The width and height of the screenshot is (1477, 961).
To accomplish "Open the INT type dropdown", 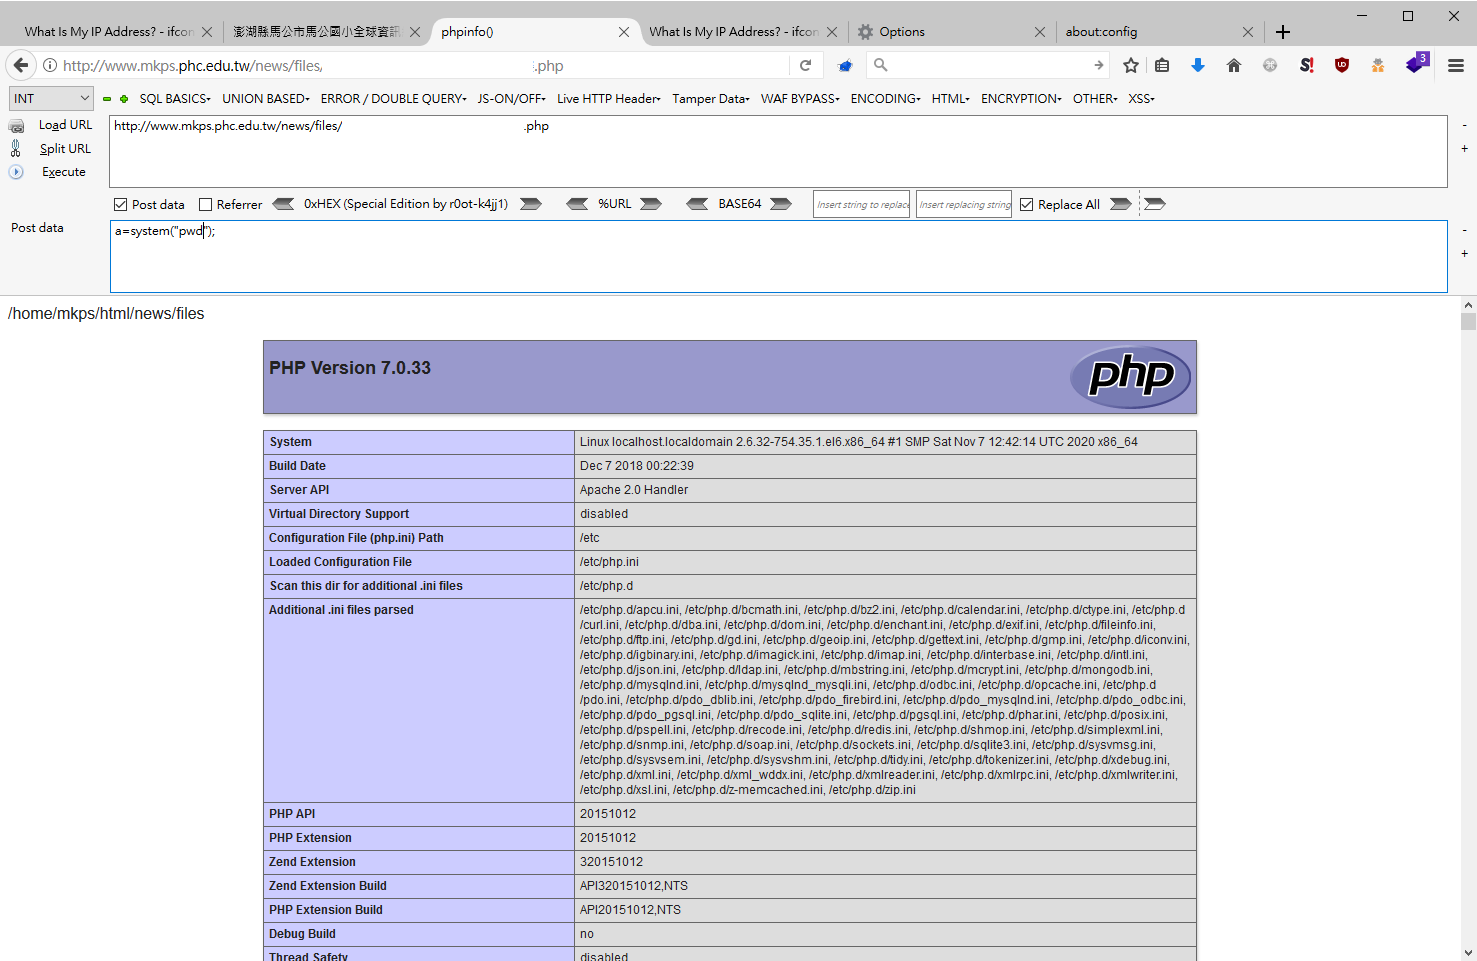I will pyautogui.click(x=51, y=98).
